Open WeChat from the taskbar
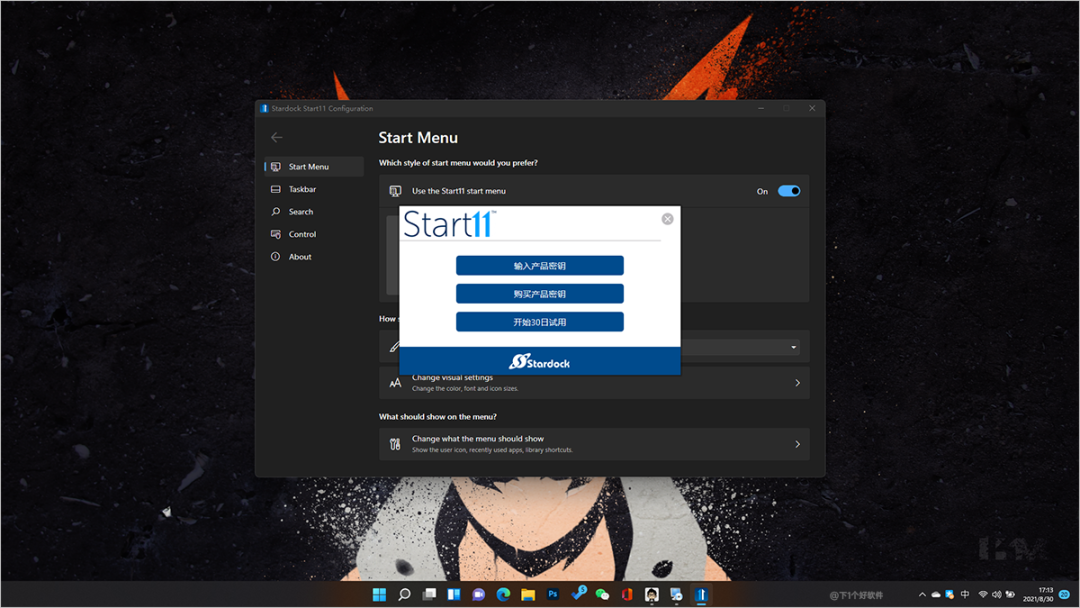This screenshot has width=1080, height=608. coord(602,595)
